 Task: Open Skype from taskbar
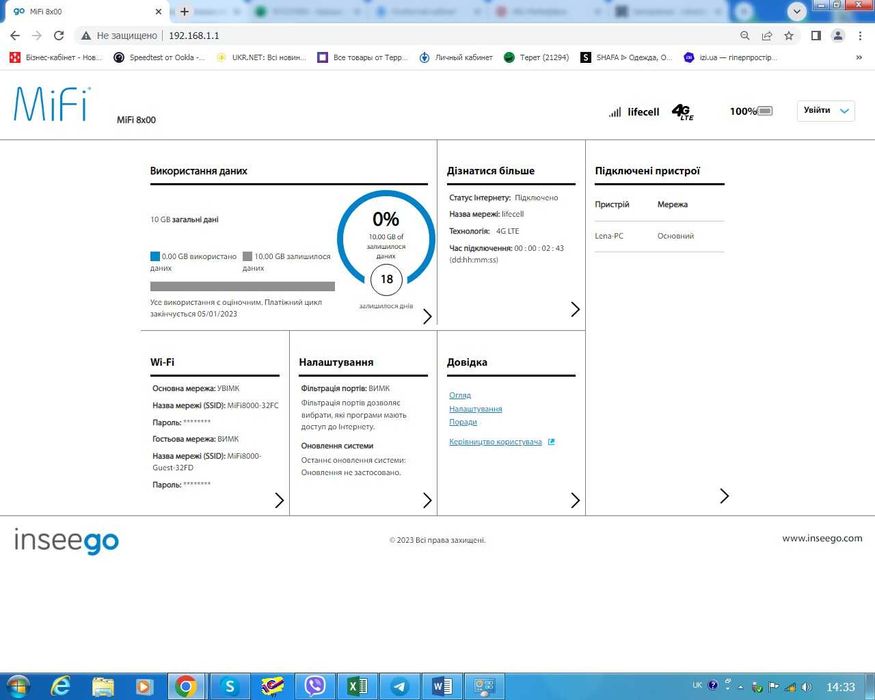click(229, 686)
